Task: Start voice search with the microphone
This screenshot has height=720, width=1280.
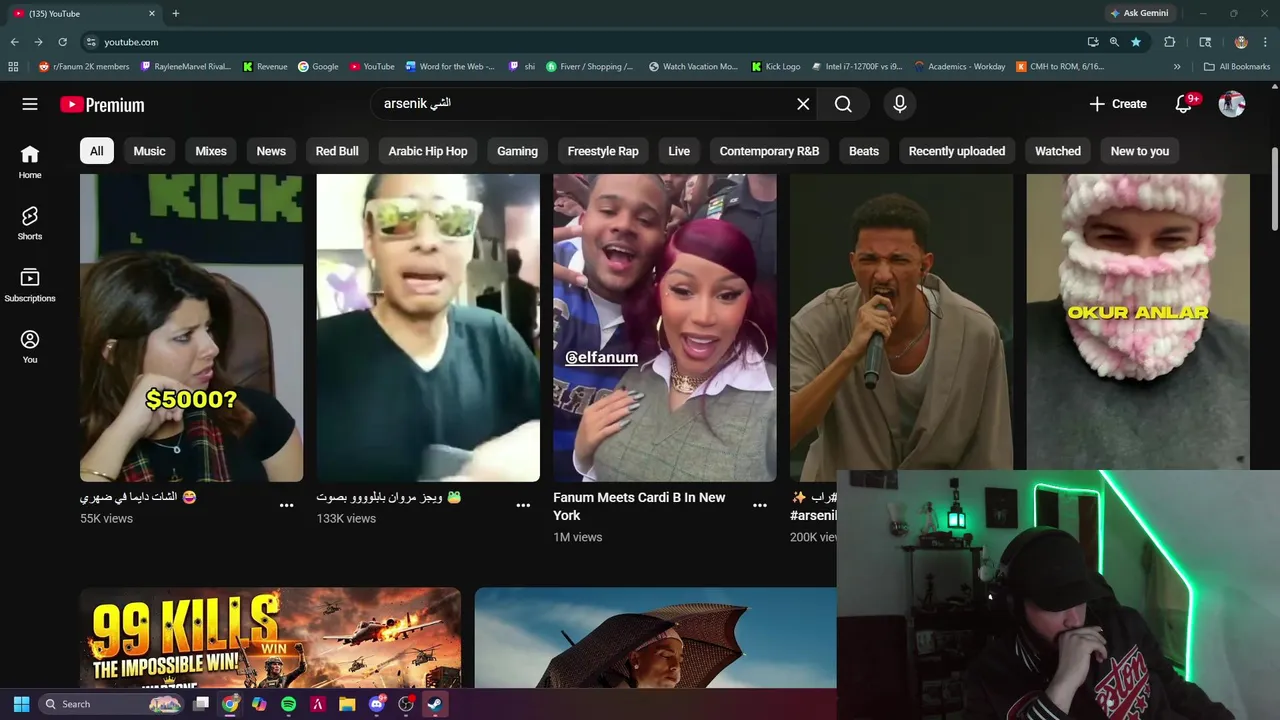Action: click(x=900, y=104)
